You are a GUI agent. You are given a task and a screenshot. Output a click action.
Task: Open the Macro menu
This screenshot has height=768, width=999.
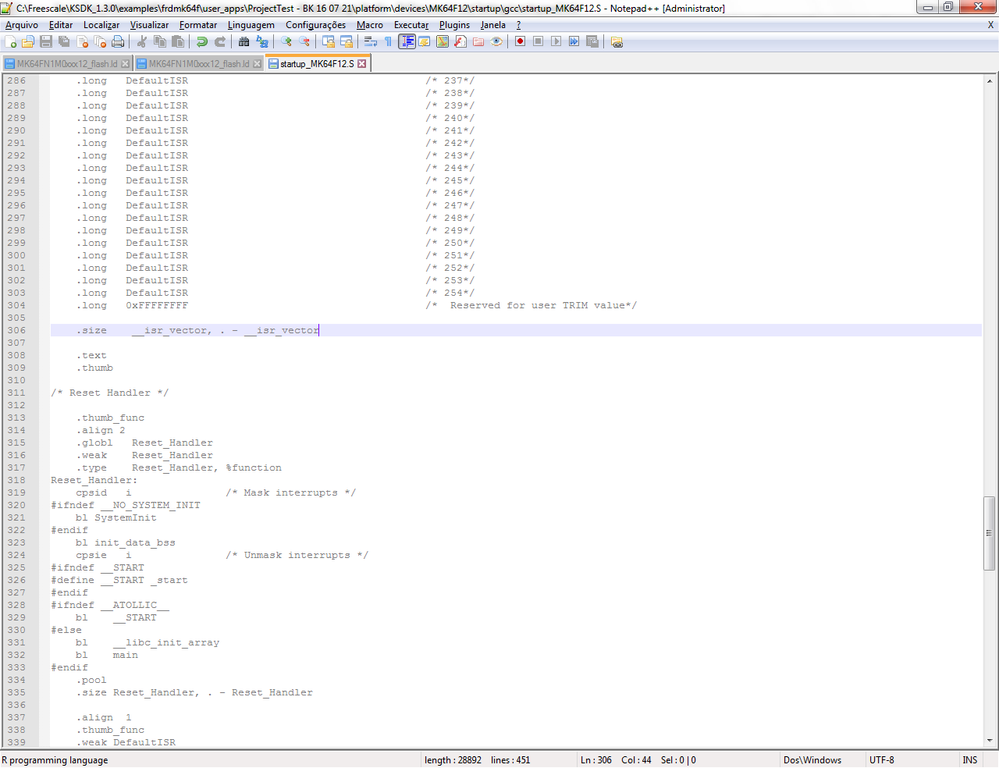pos(370,25)
